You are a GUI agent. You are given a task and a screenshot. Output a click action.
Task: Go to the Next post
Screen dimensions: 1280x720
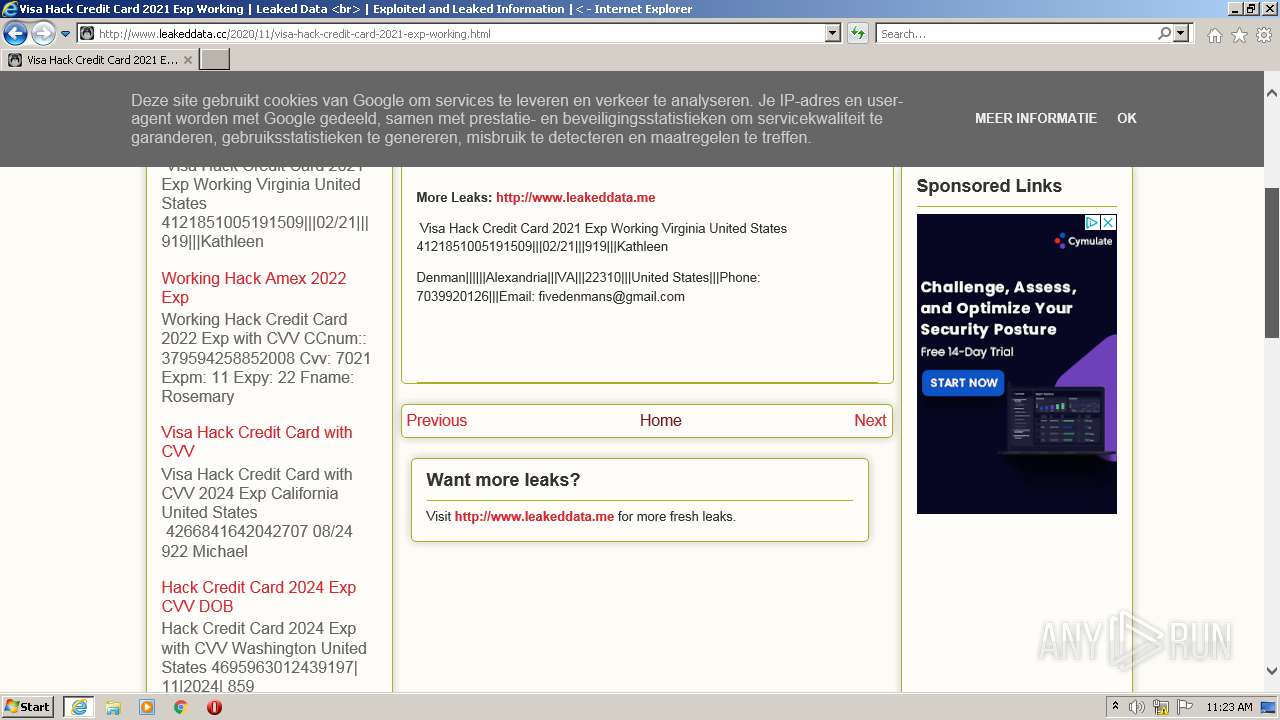click(870, 421)
